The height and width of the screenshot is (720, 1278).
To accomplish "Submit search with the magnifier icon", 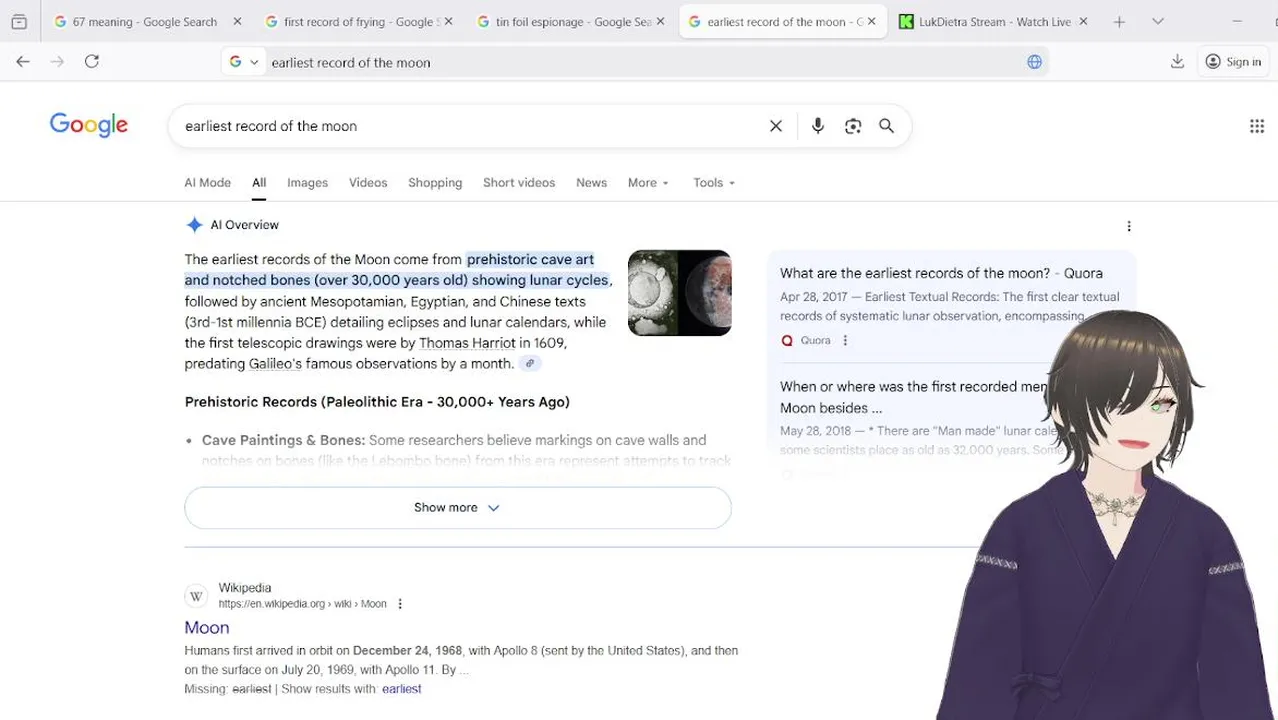I will coord(887,126).
